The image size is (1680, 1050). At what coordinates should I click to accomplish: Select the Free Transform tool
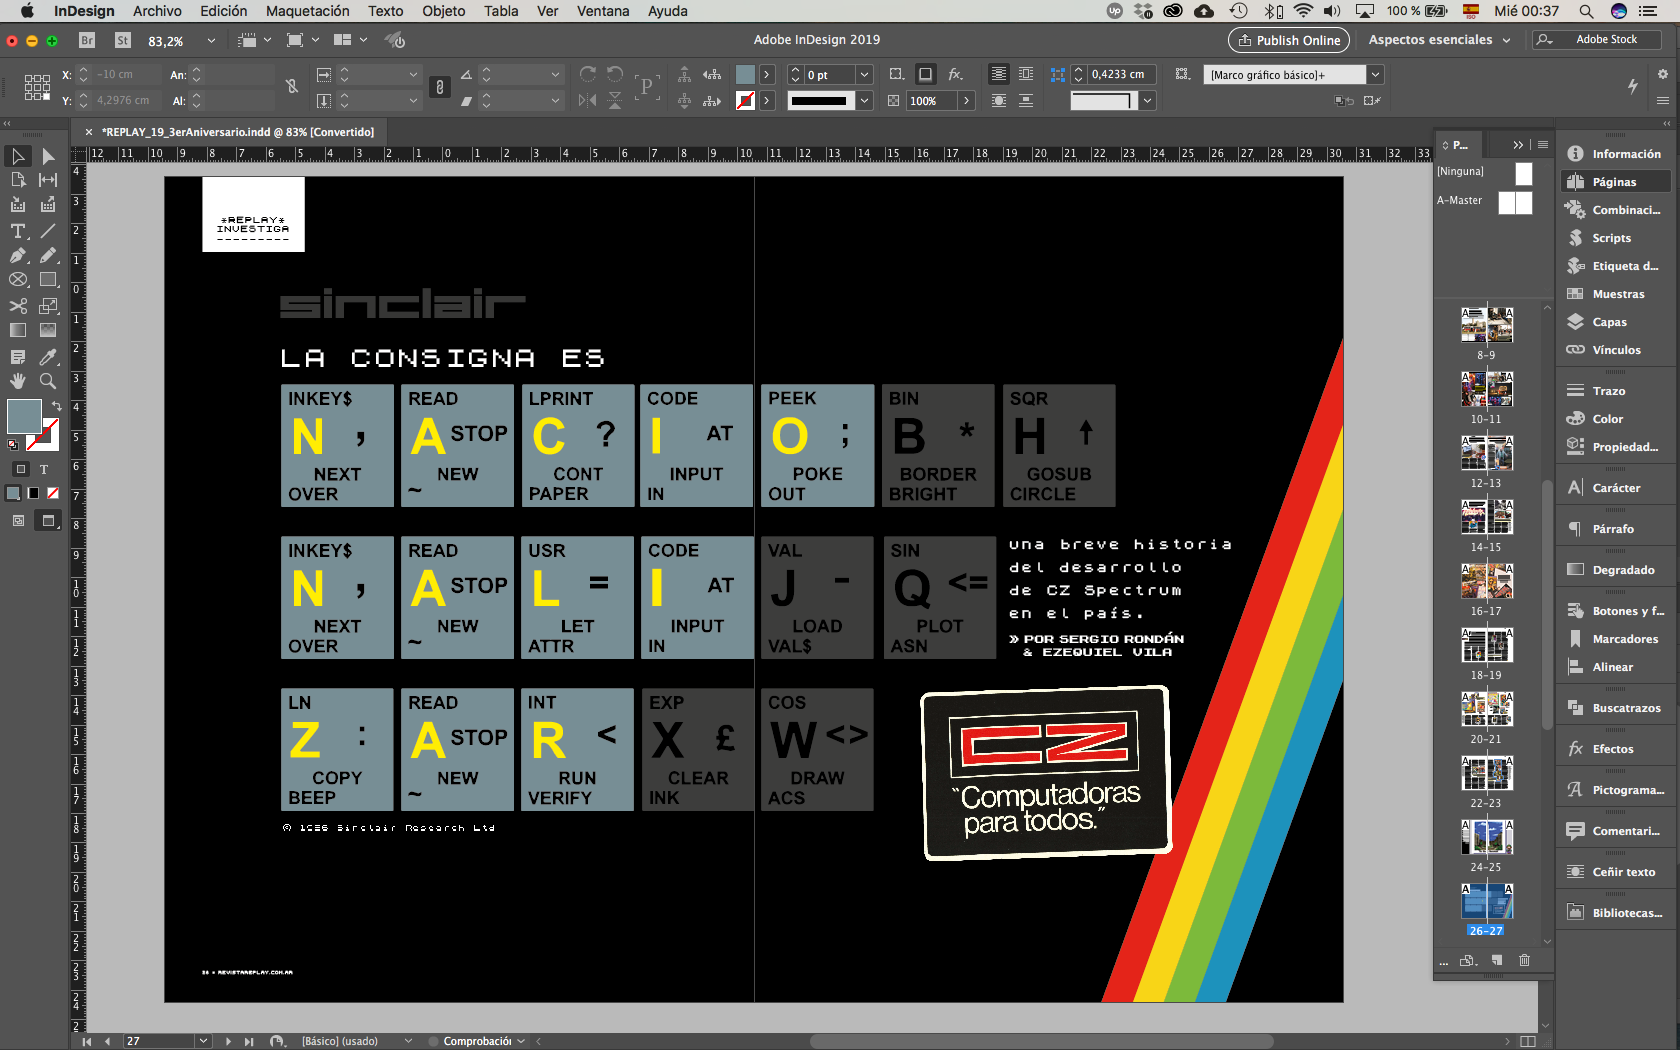tap(47, 306)
